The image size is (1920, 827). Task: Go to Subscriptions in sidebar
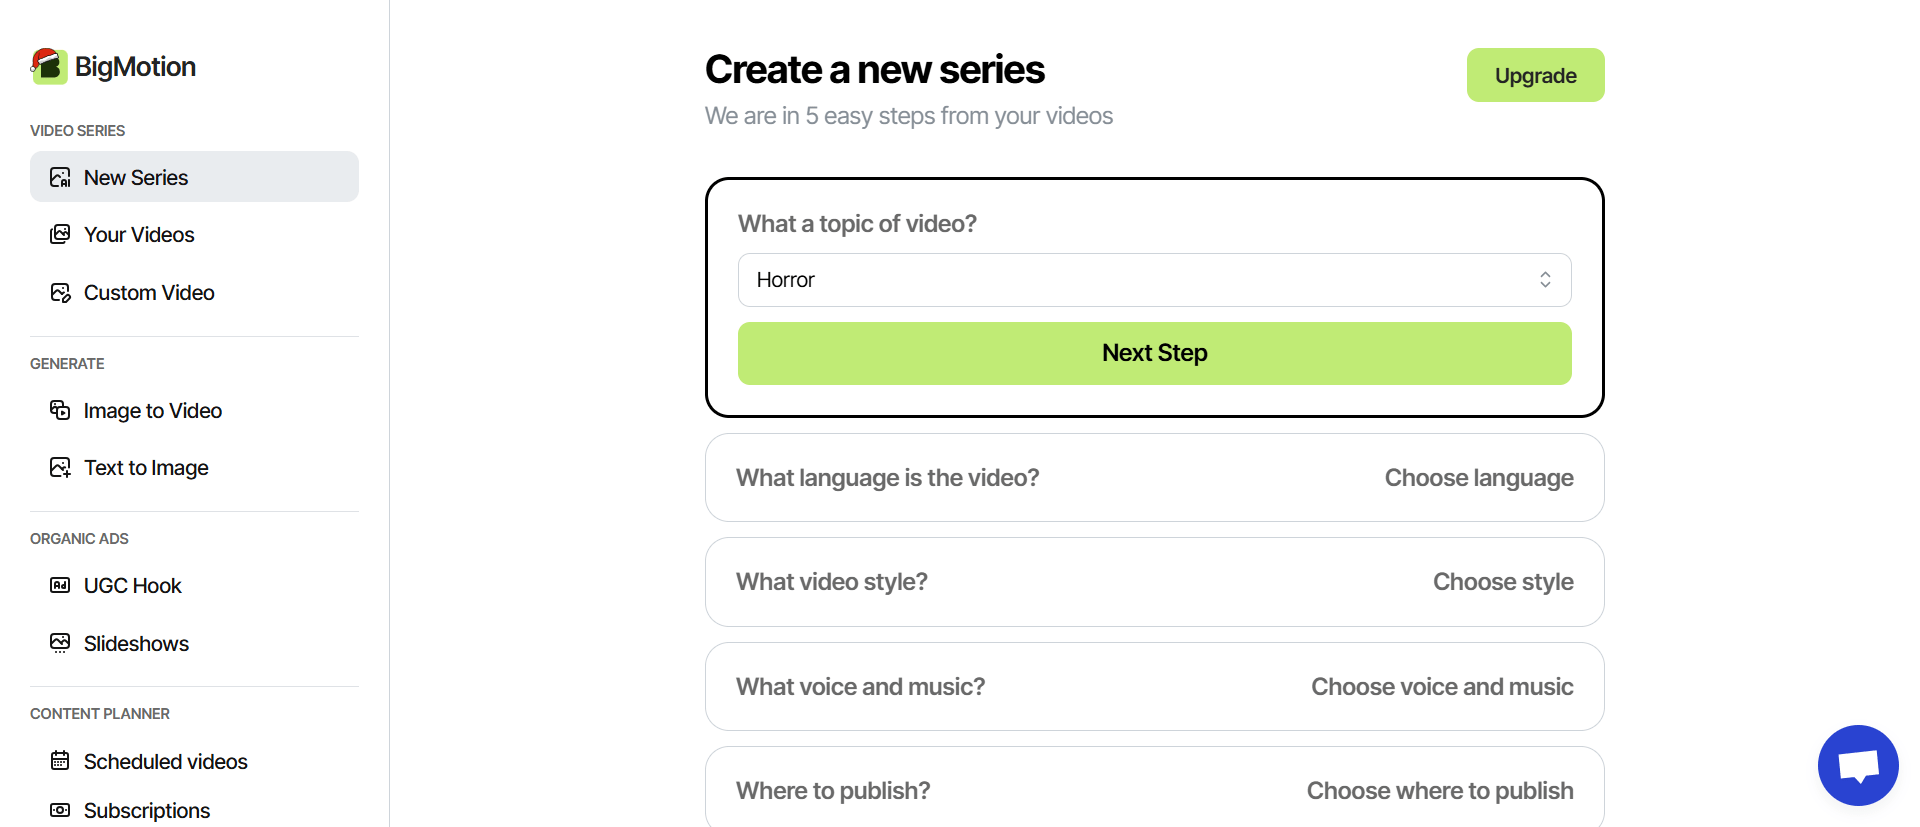pyautogui.click(x=146, y=810)
